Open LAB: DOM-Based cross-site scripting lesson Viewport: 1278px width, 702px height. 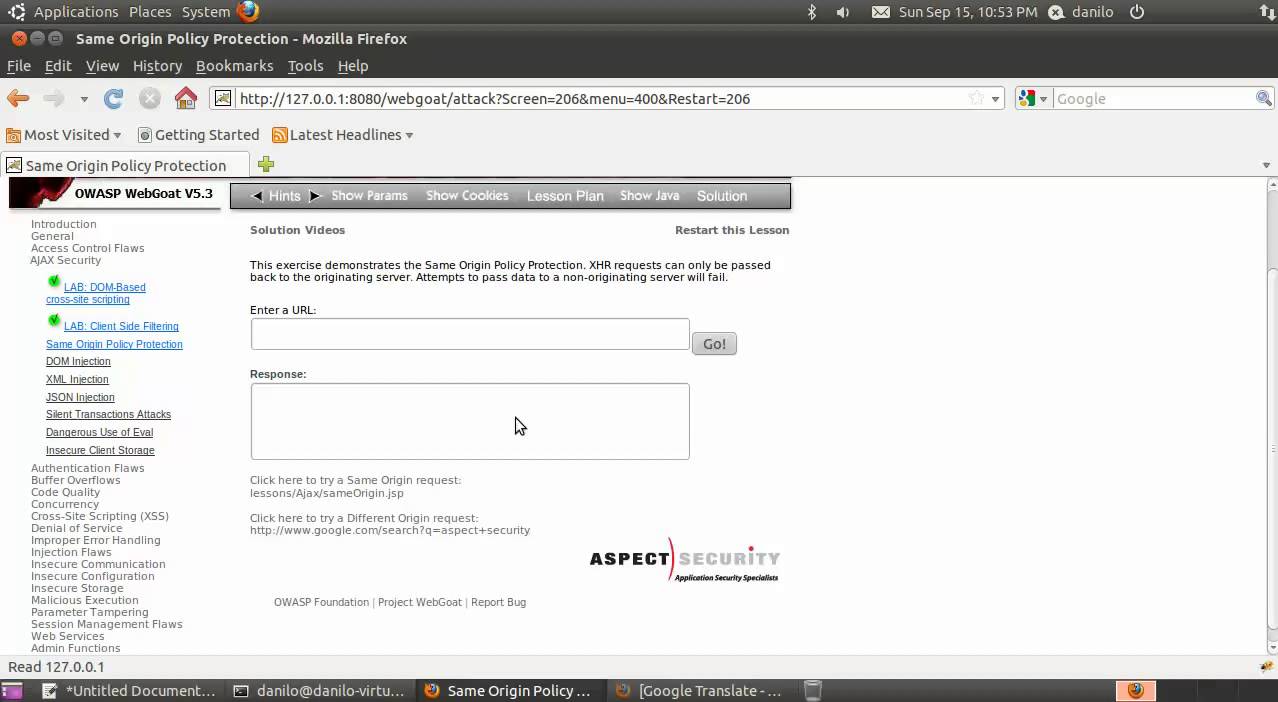point(96,293)
